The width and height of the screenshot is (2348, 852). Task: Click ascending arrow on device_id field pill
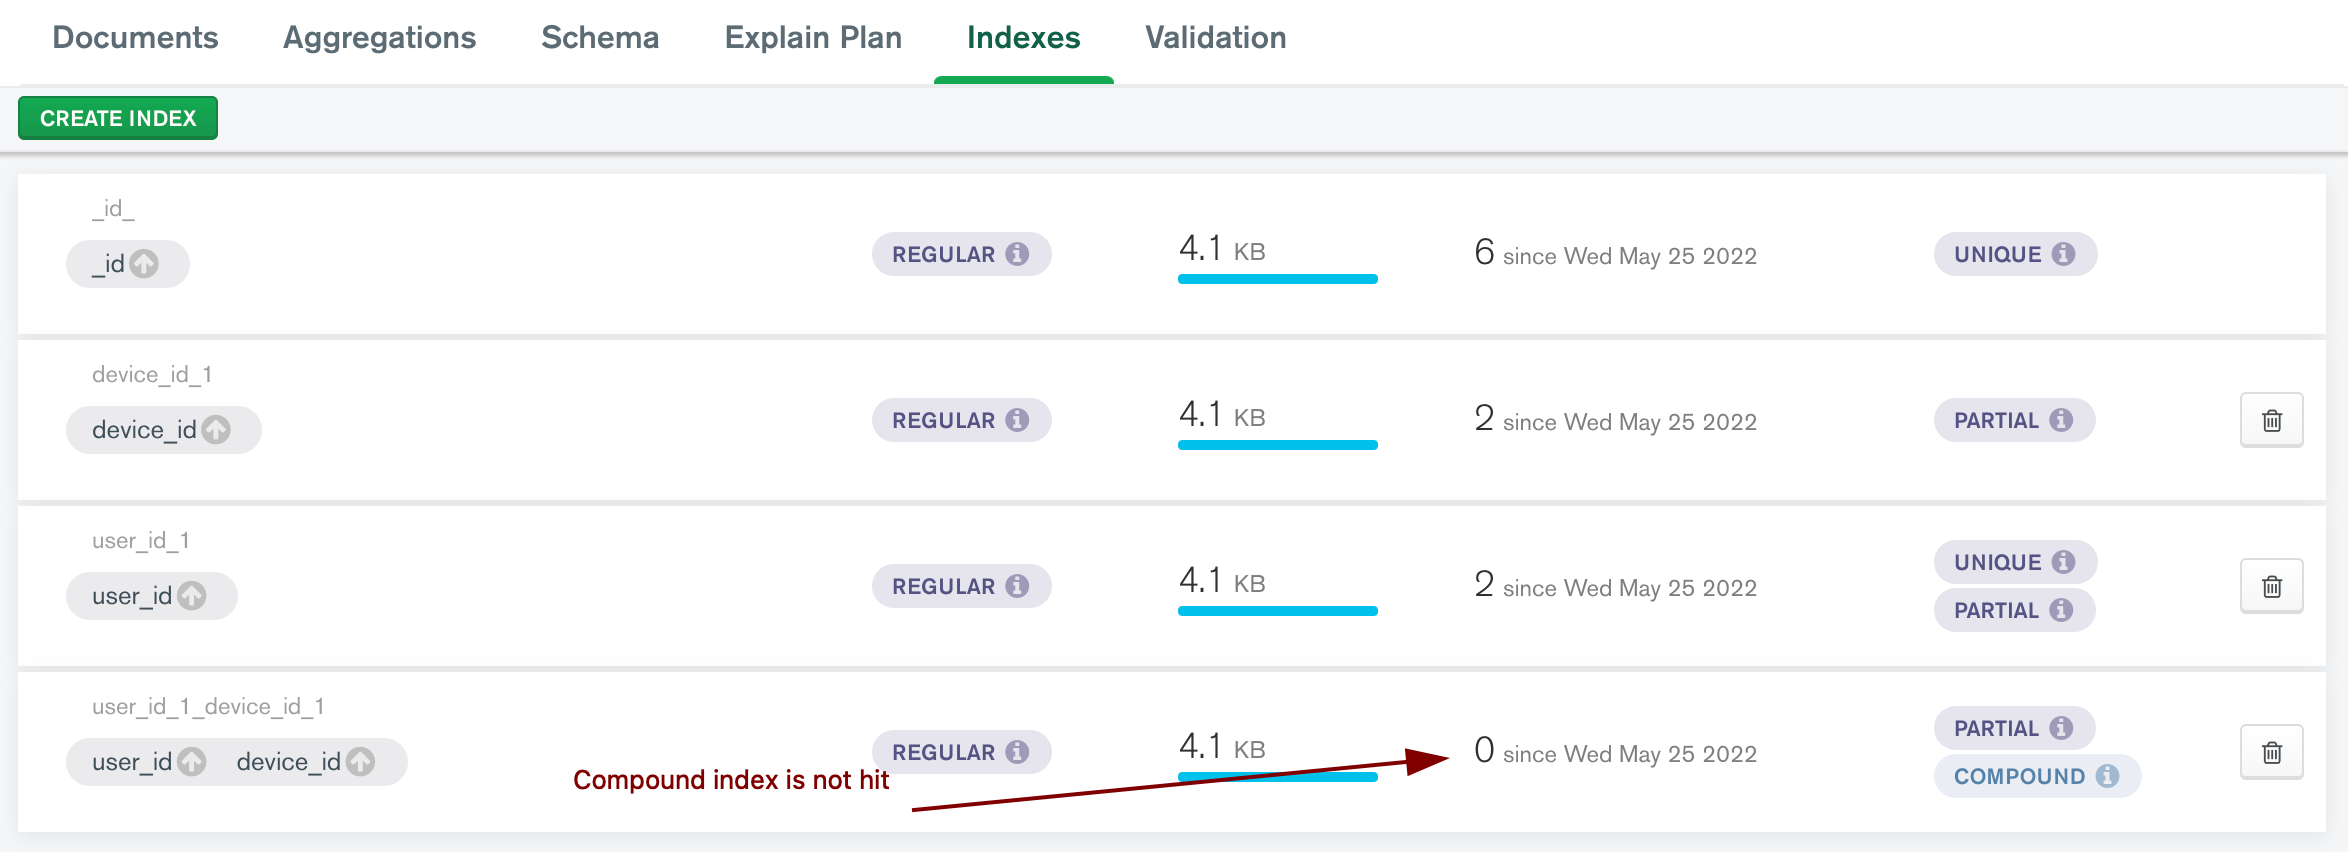(216, 430)
